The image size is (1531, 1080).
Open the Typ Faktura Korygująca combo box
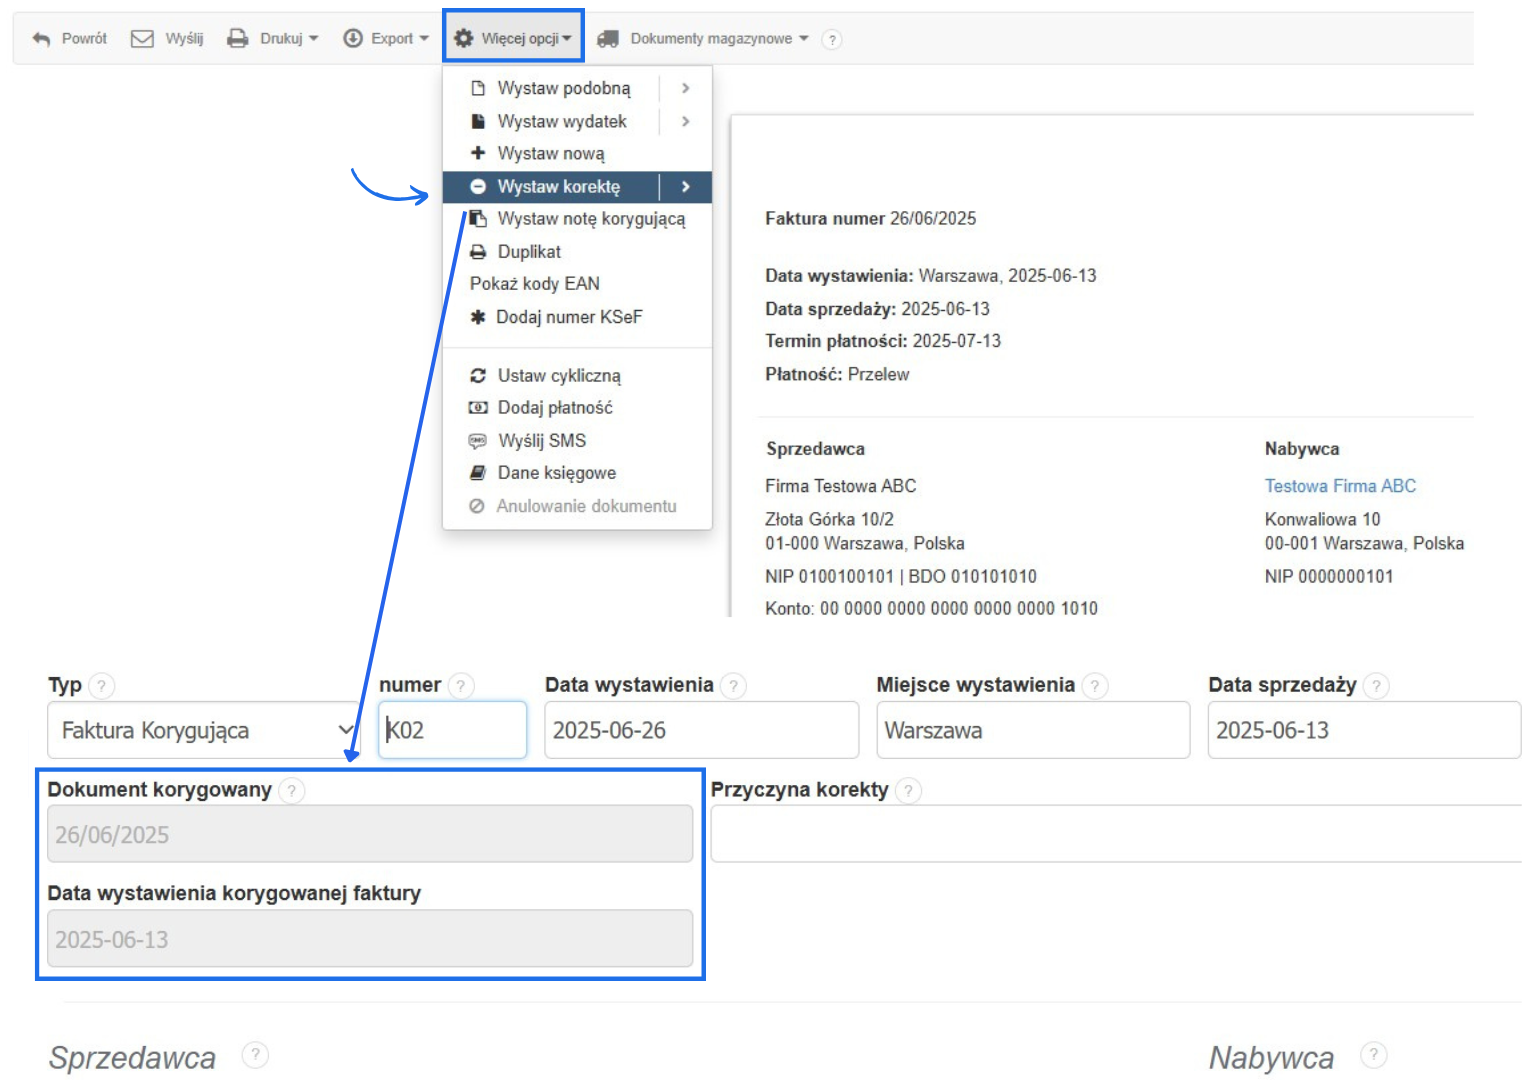pos(201,731)
